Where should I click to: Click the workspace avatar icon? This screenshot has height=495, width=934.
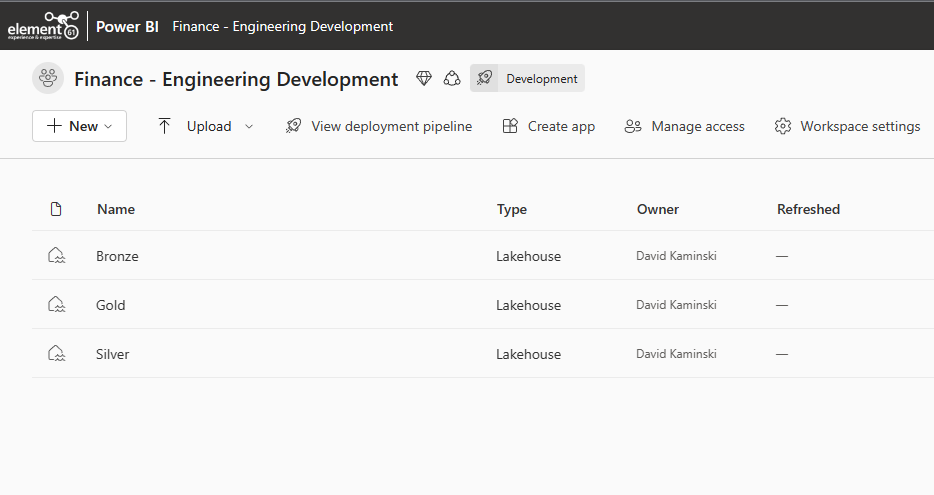click(x=48, y=78)
